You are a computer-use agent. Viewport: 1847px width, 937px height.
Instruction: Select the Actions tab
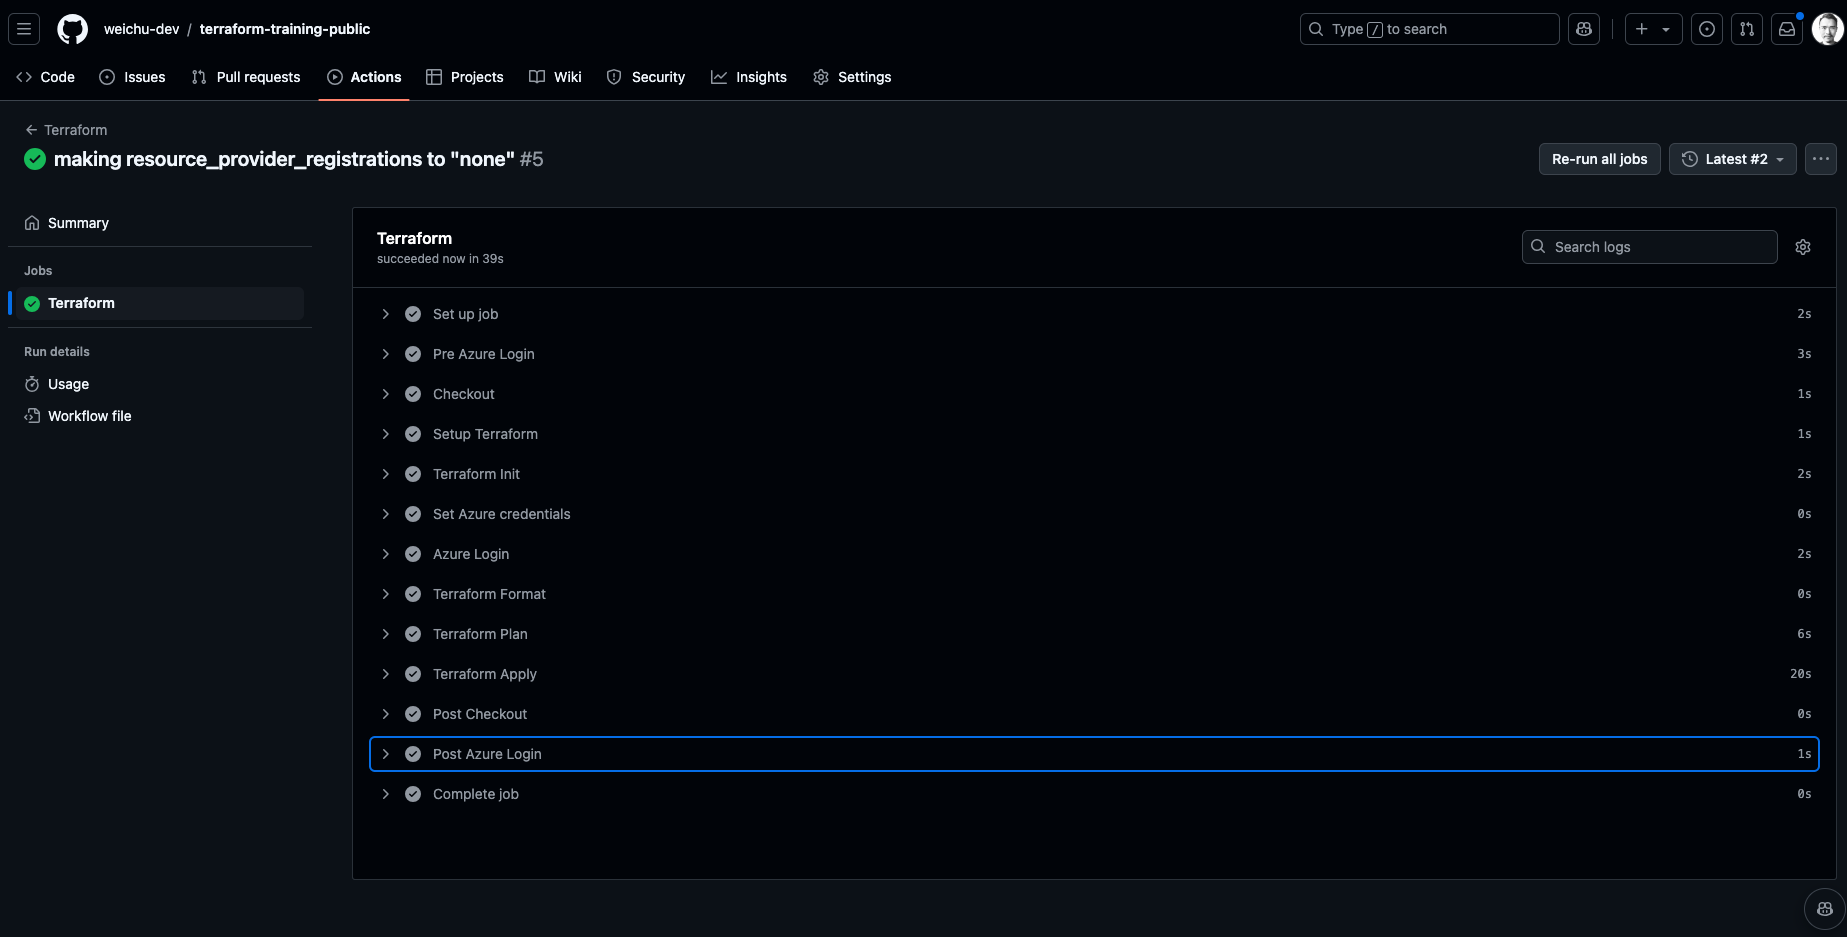[x=364, y=77]
